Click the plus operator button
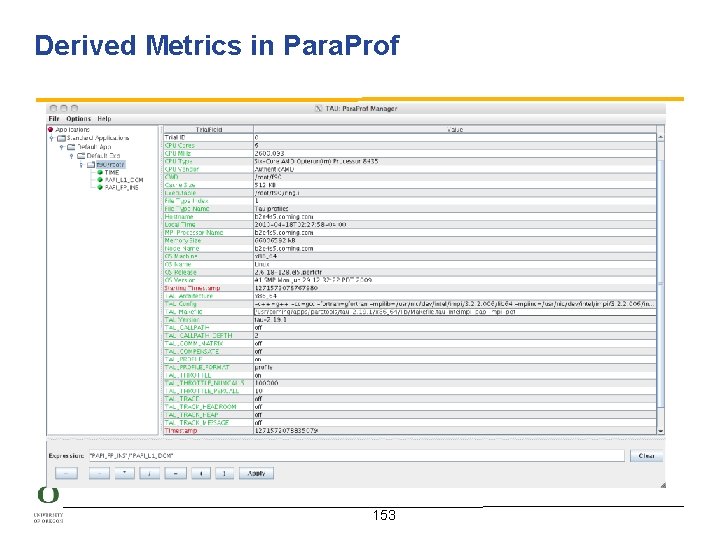This screenshot has width=720, height=540. tap(66, 473)
